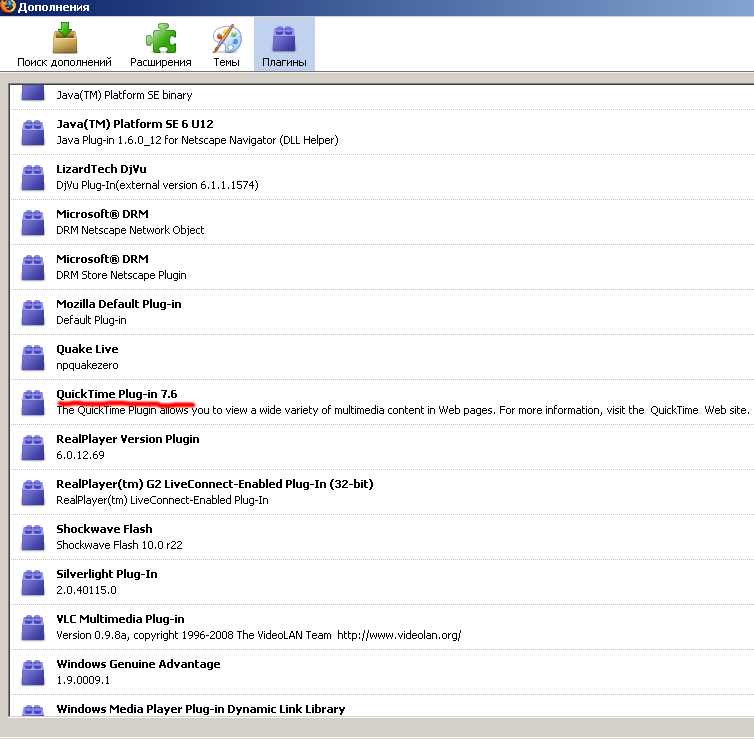Click the 1.9.0009.1 version text
The image size is (754, 739).
[83, 680]
